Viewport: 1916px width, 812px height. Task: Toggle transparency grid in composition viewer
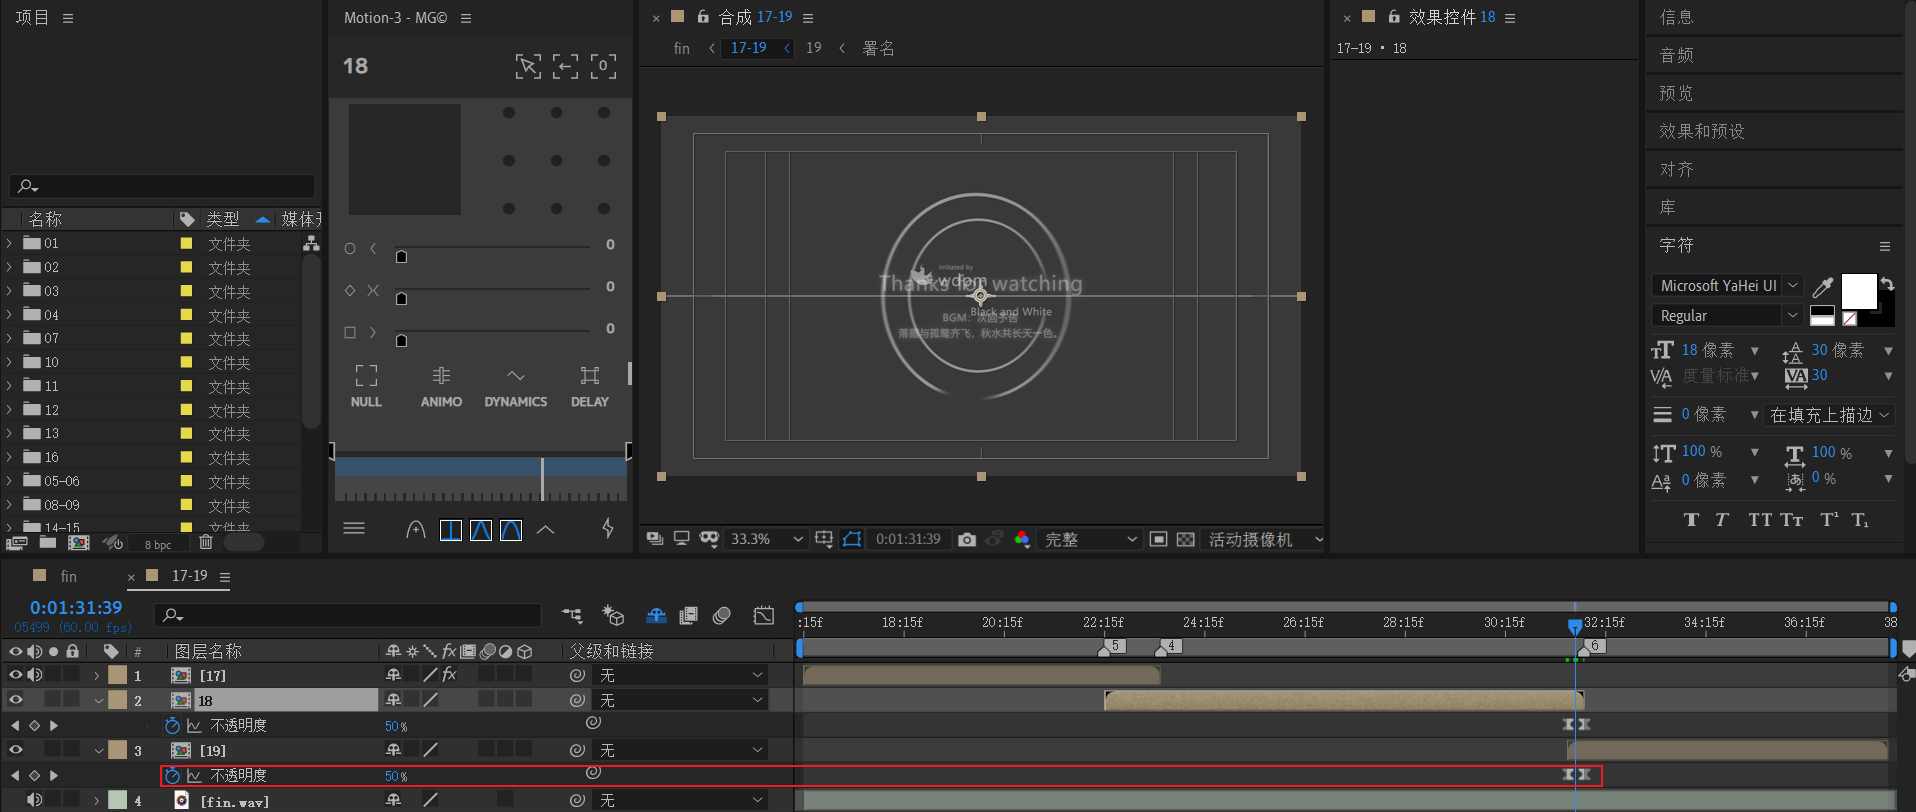click(x=1185, y=539)
